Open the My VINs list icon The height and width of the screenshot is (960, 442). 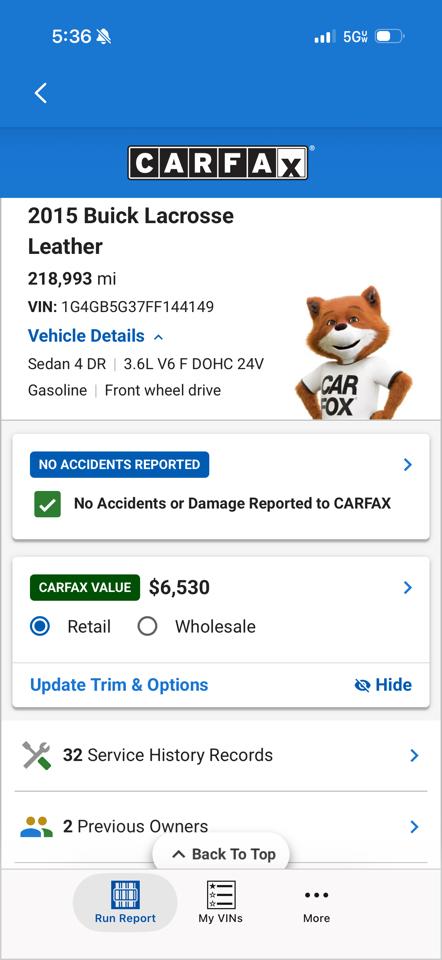click(x=220, y=894)
